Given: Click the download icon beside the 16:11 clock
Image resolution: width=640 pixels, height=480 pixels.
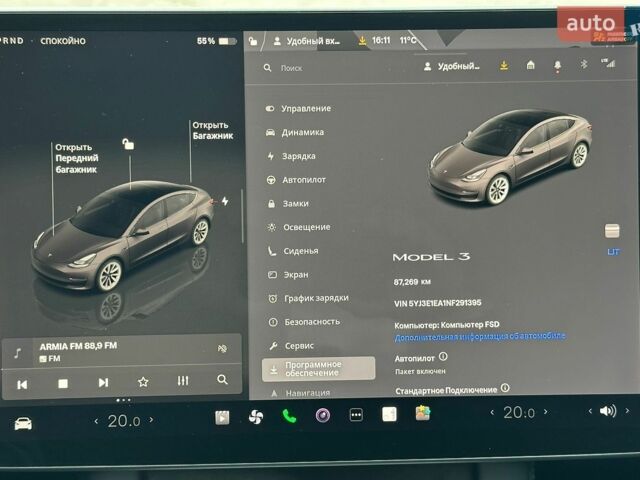Looking at the screenshot, I should [362, 41].
